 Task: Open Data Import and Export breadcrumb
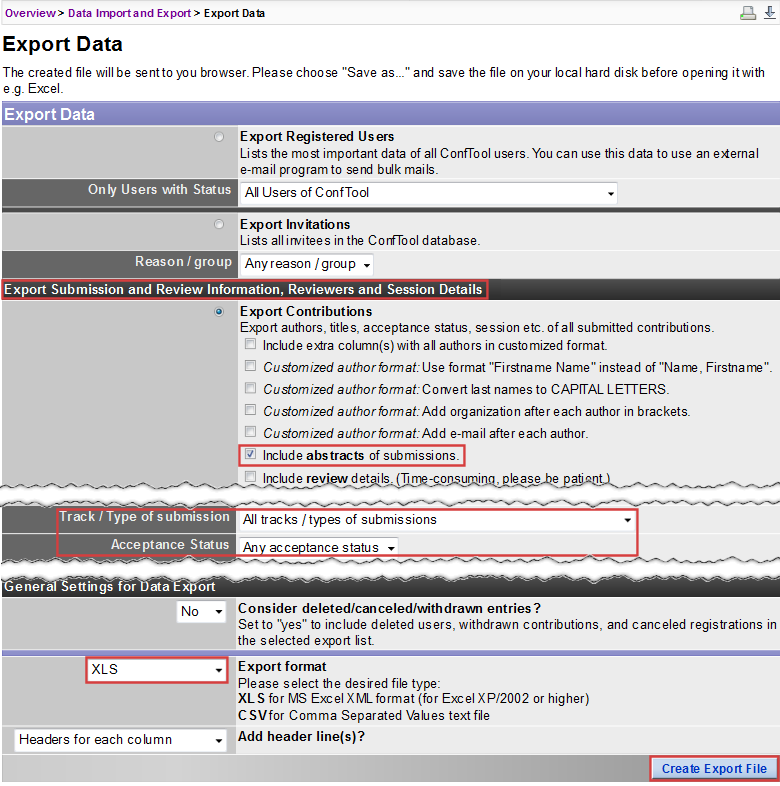(x=129, y=13)
